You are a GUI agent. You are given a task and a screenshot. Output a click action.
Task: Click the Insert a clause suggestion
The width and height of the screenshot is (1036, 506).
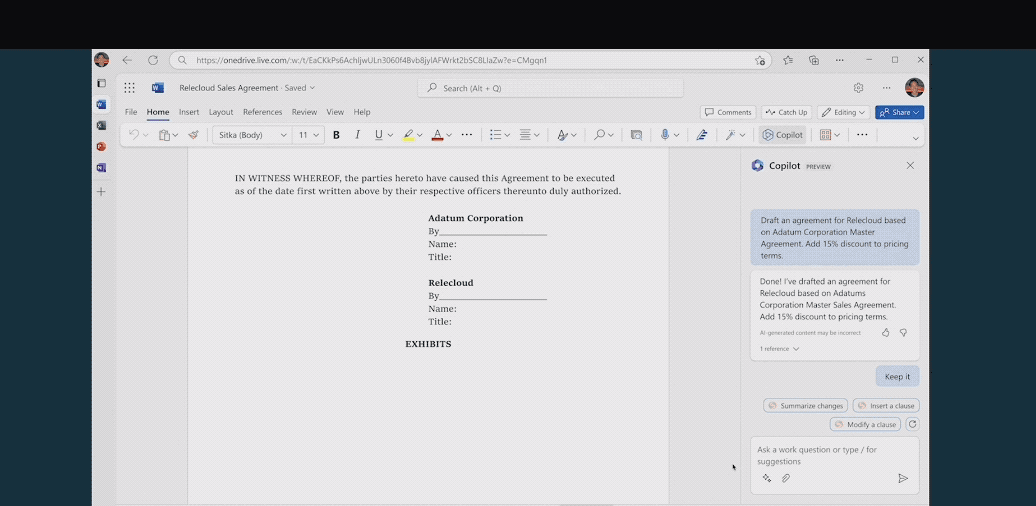[886, 406]
